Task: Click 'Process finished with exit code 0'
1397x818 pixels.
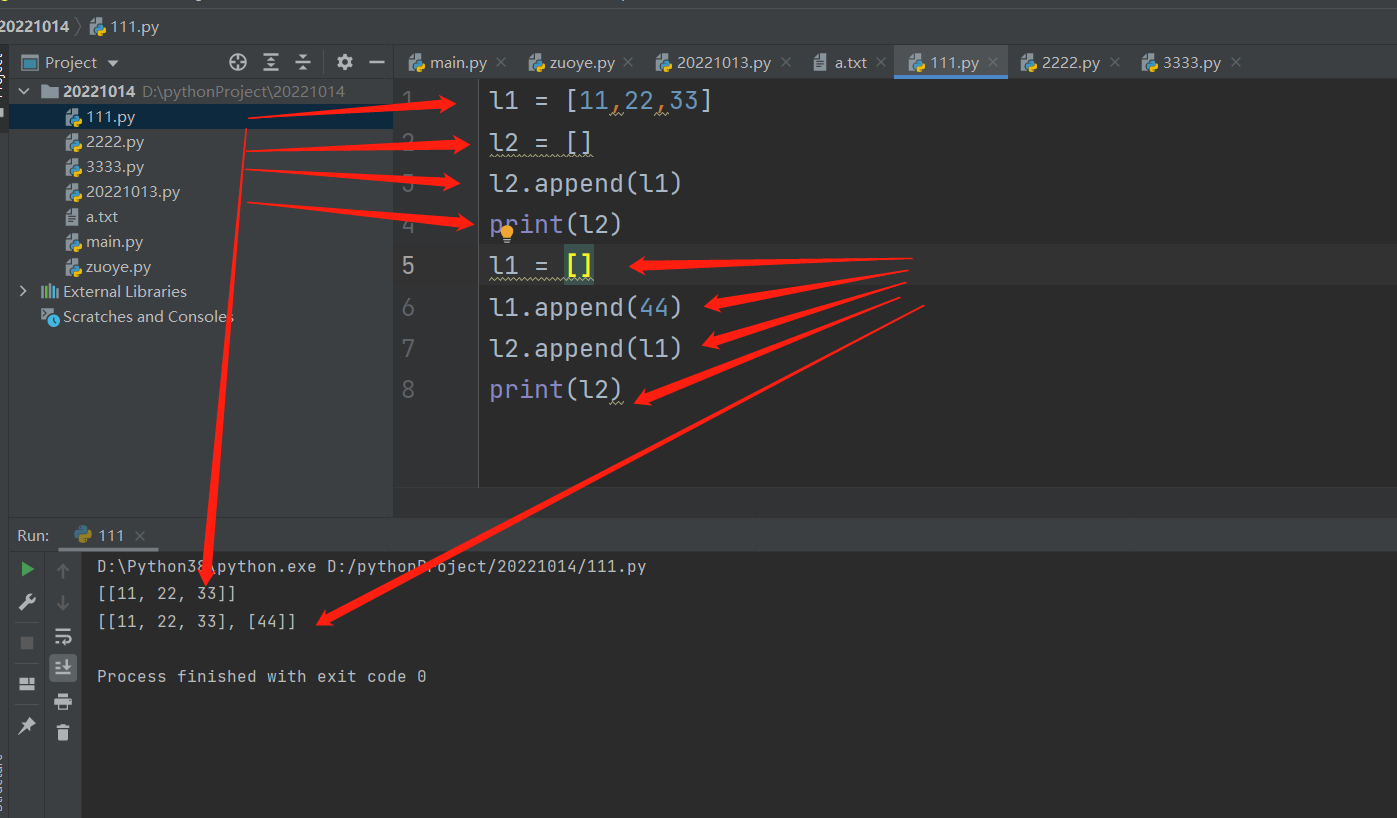Action: click(262, 677)
